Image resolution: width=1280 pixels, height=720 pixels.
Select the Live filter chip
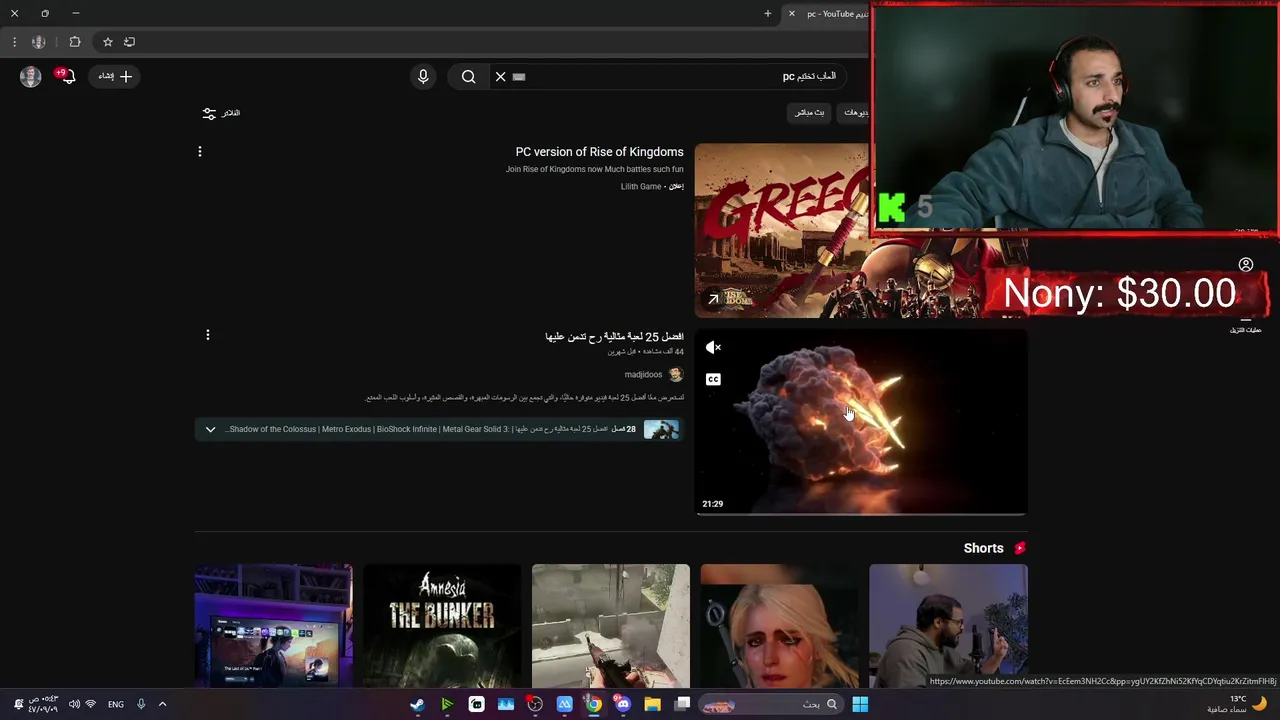[x=810, y=112]
